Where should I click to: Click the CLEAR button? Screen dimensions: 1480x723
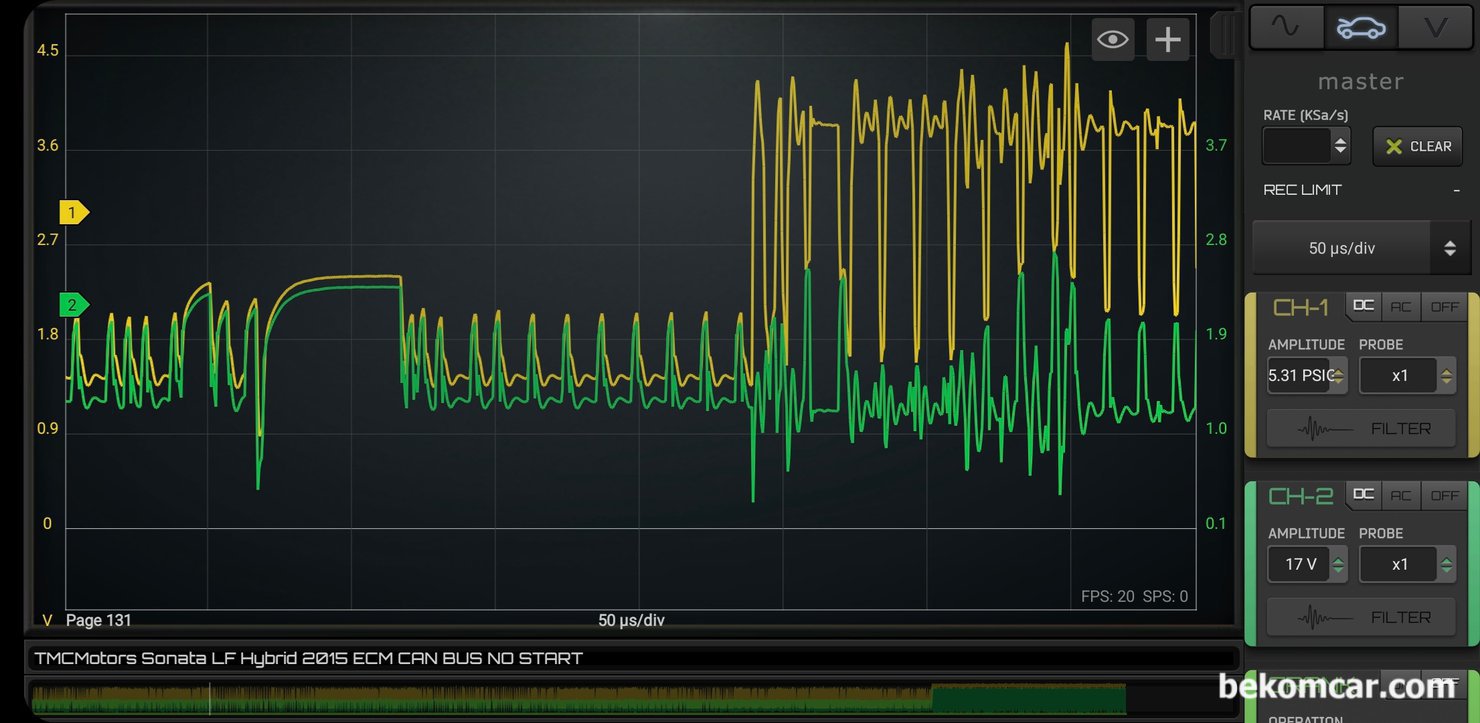(1418, 146)
